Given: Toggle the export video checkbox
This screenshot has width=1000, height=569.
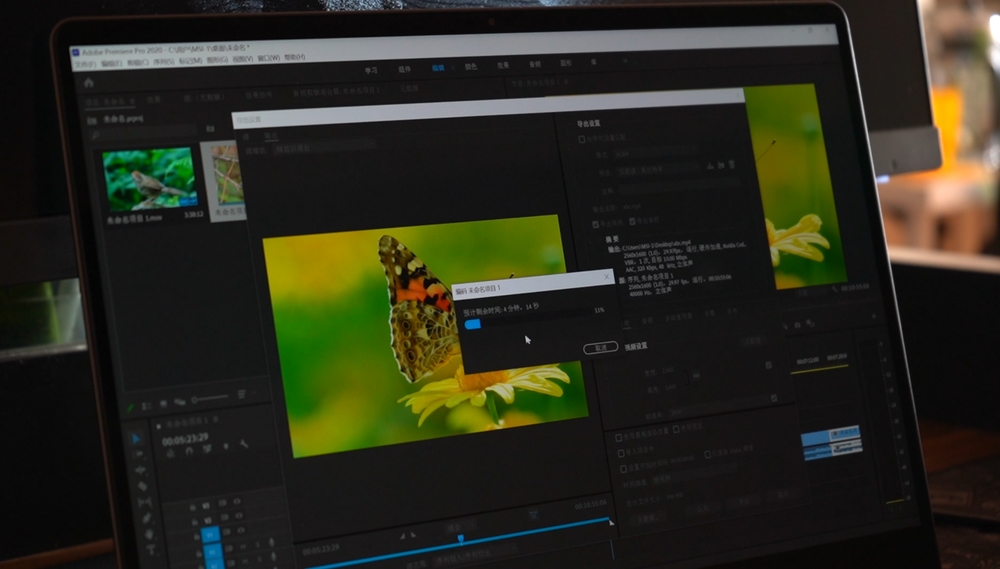Looking at the screenshot, I should click(x=596, y=224).
